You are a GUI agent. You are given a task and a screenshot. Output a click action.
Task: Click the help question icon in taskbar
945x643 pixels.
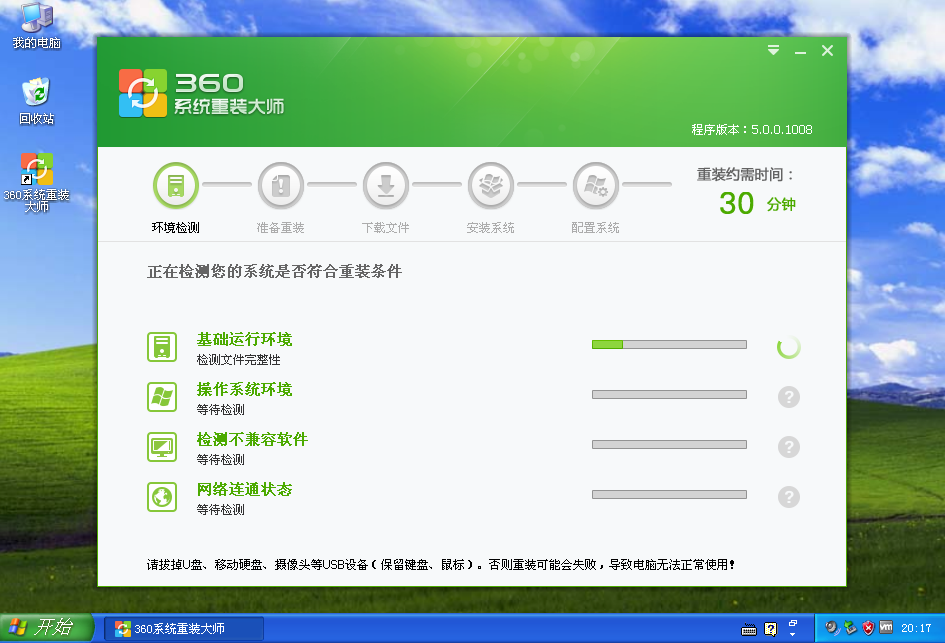770,629
